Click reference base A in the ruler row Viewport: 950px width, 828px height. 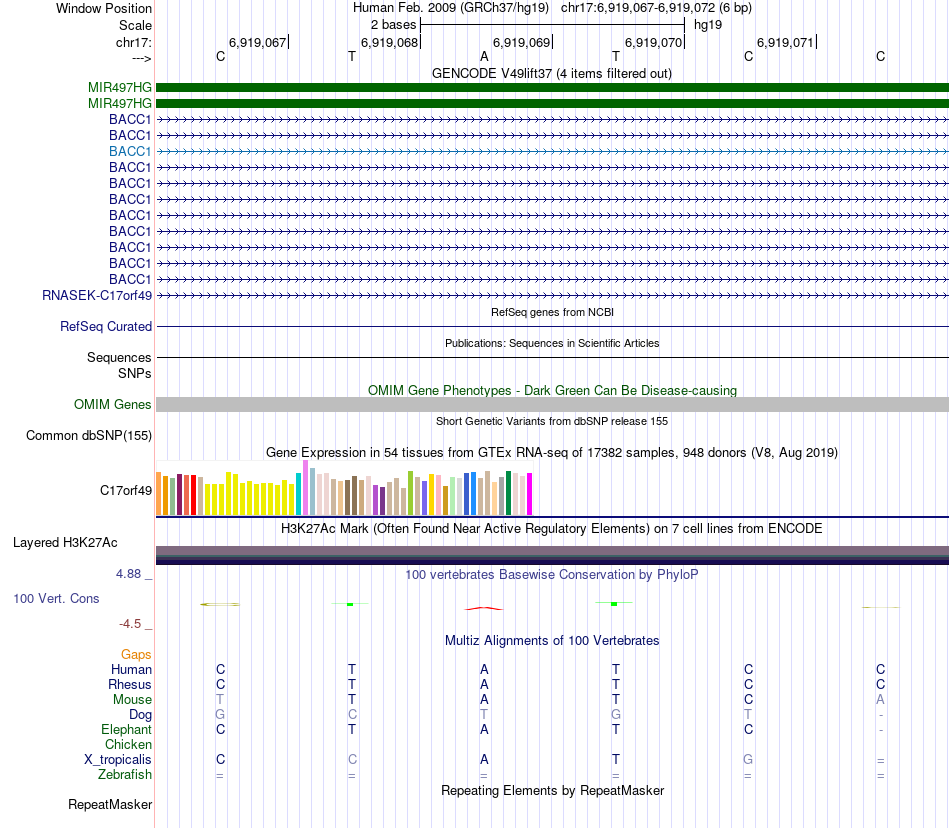tap(484, 57)
